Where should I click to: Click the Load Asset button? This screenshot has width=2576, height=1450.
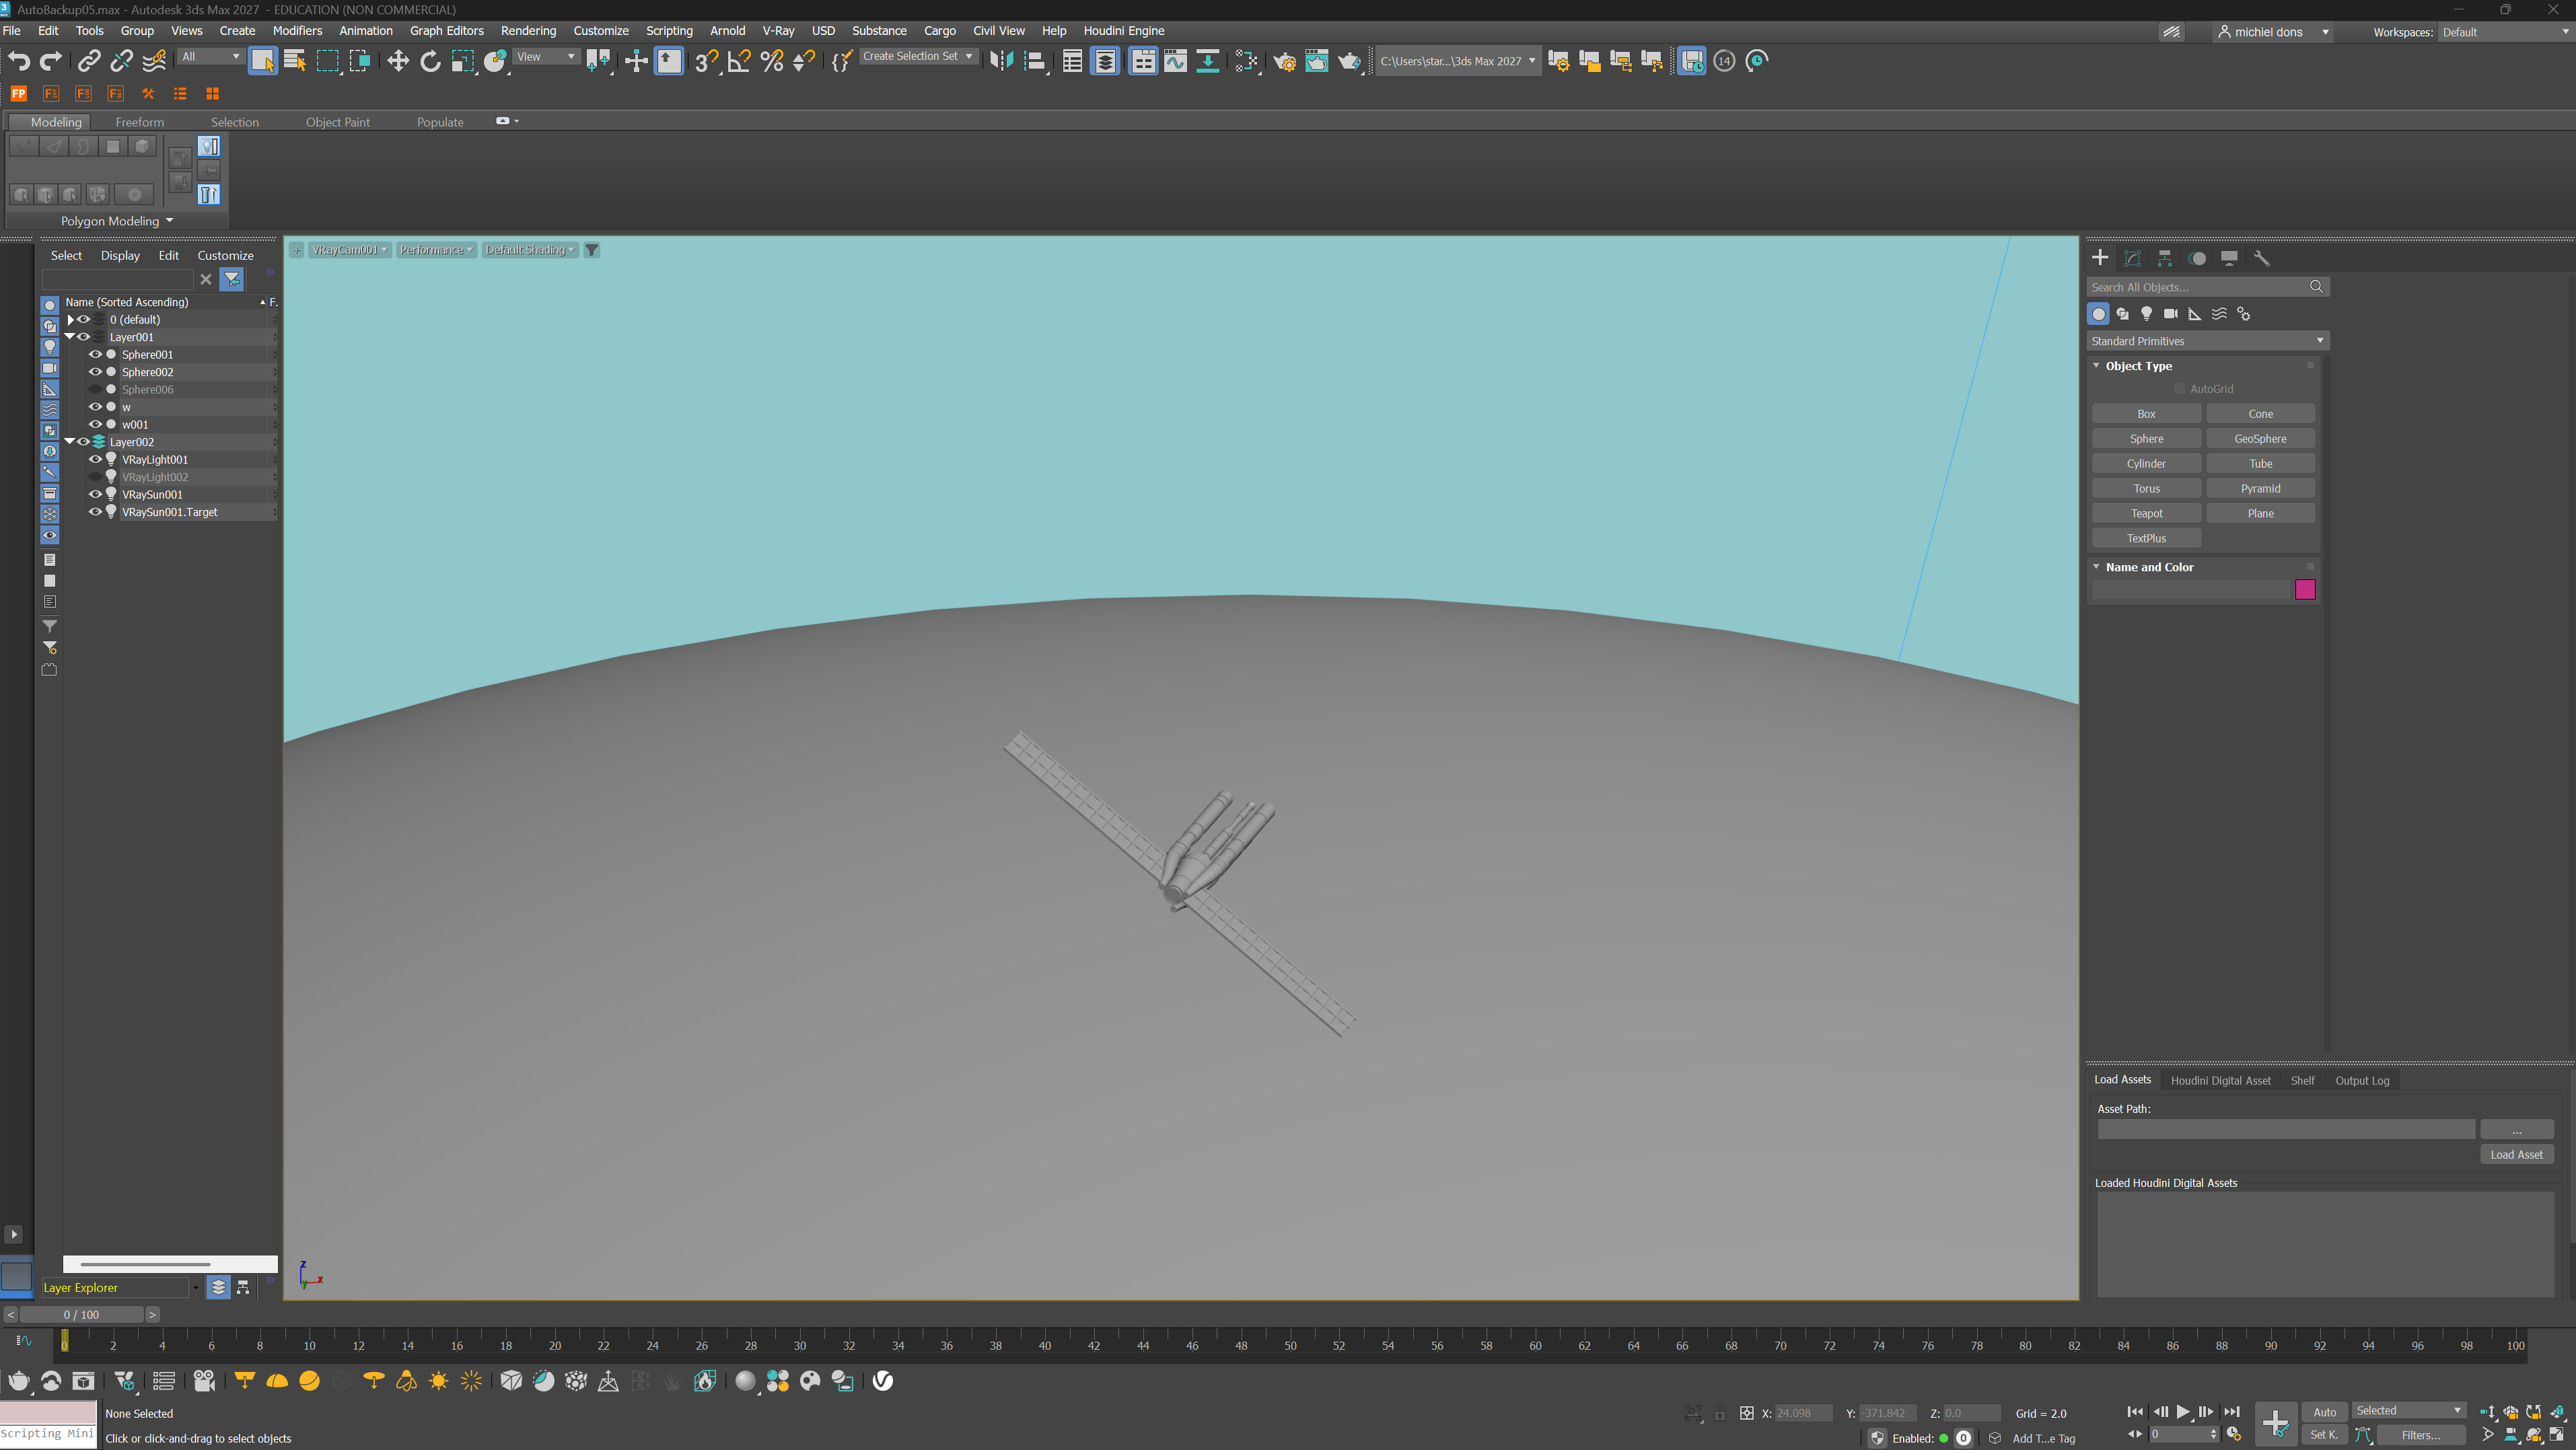[2516, 1154]
